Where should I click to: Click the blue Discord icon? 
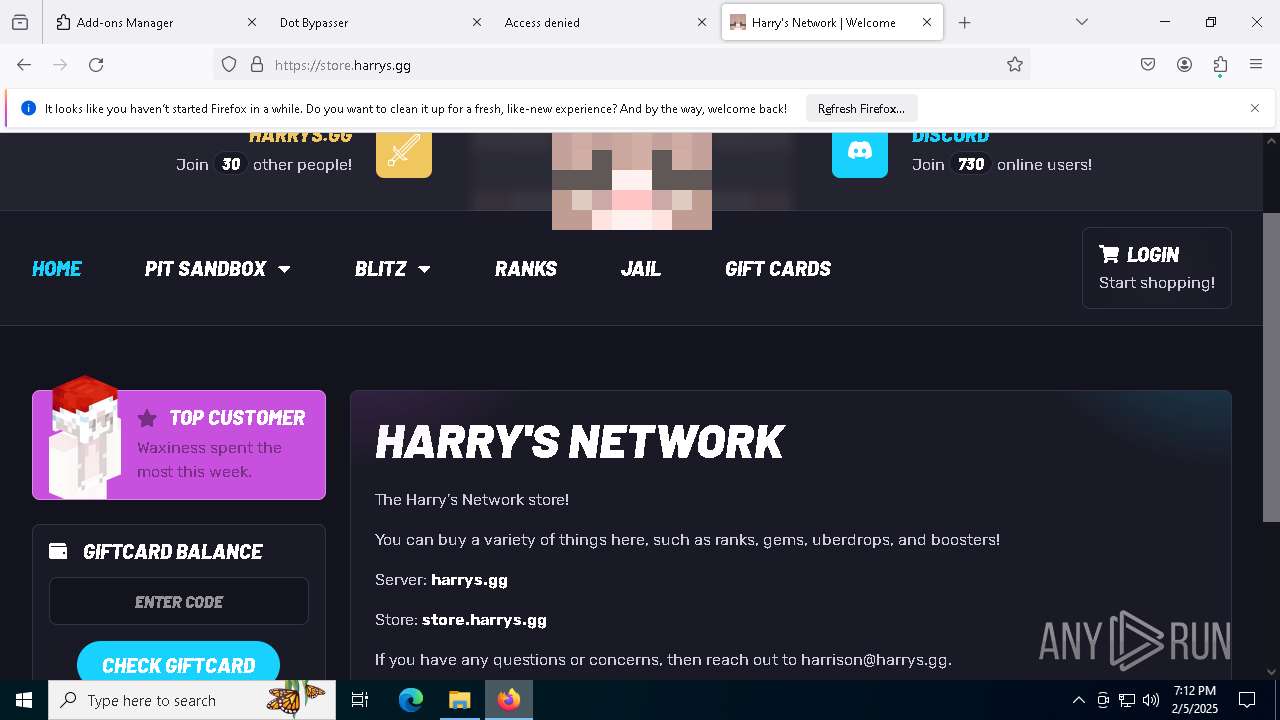pyautogui.click(x=860, y=151)
